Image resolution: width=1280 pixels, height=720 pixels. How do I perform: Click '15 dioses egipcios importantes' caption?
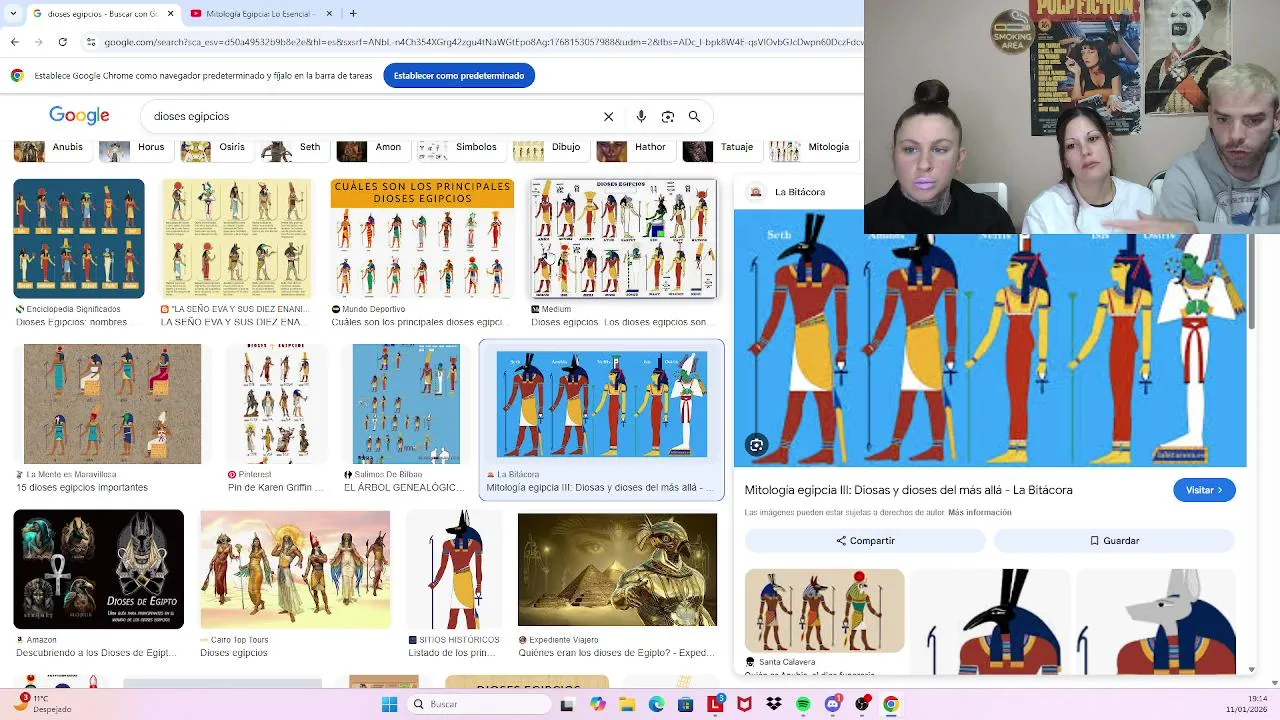coord(82,488)
